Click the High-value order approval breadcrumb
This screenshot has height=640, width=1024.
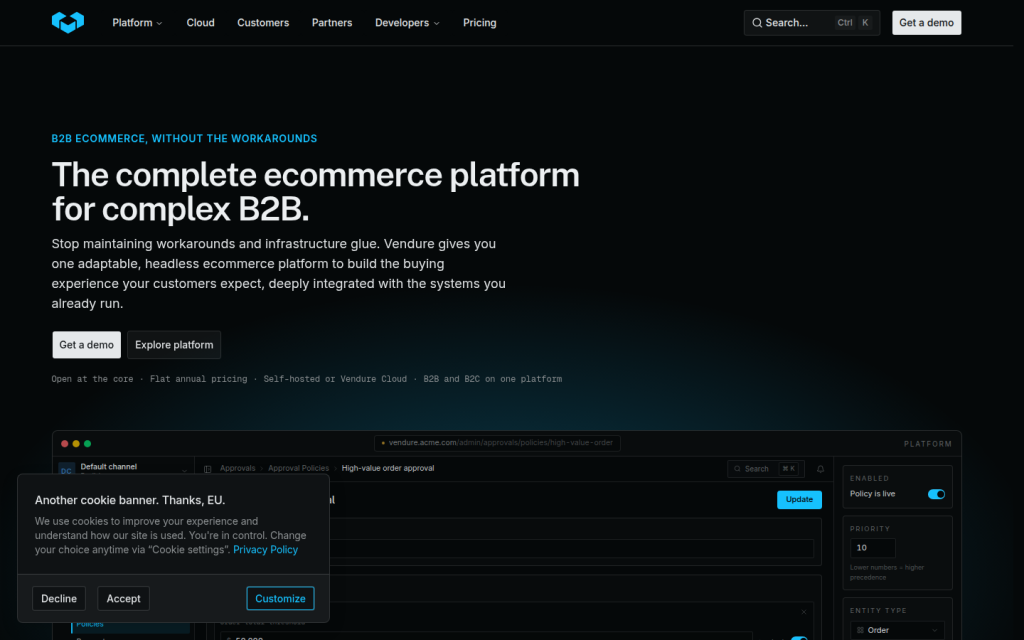pos(388,468)
